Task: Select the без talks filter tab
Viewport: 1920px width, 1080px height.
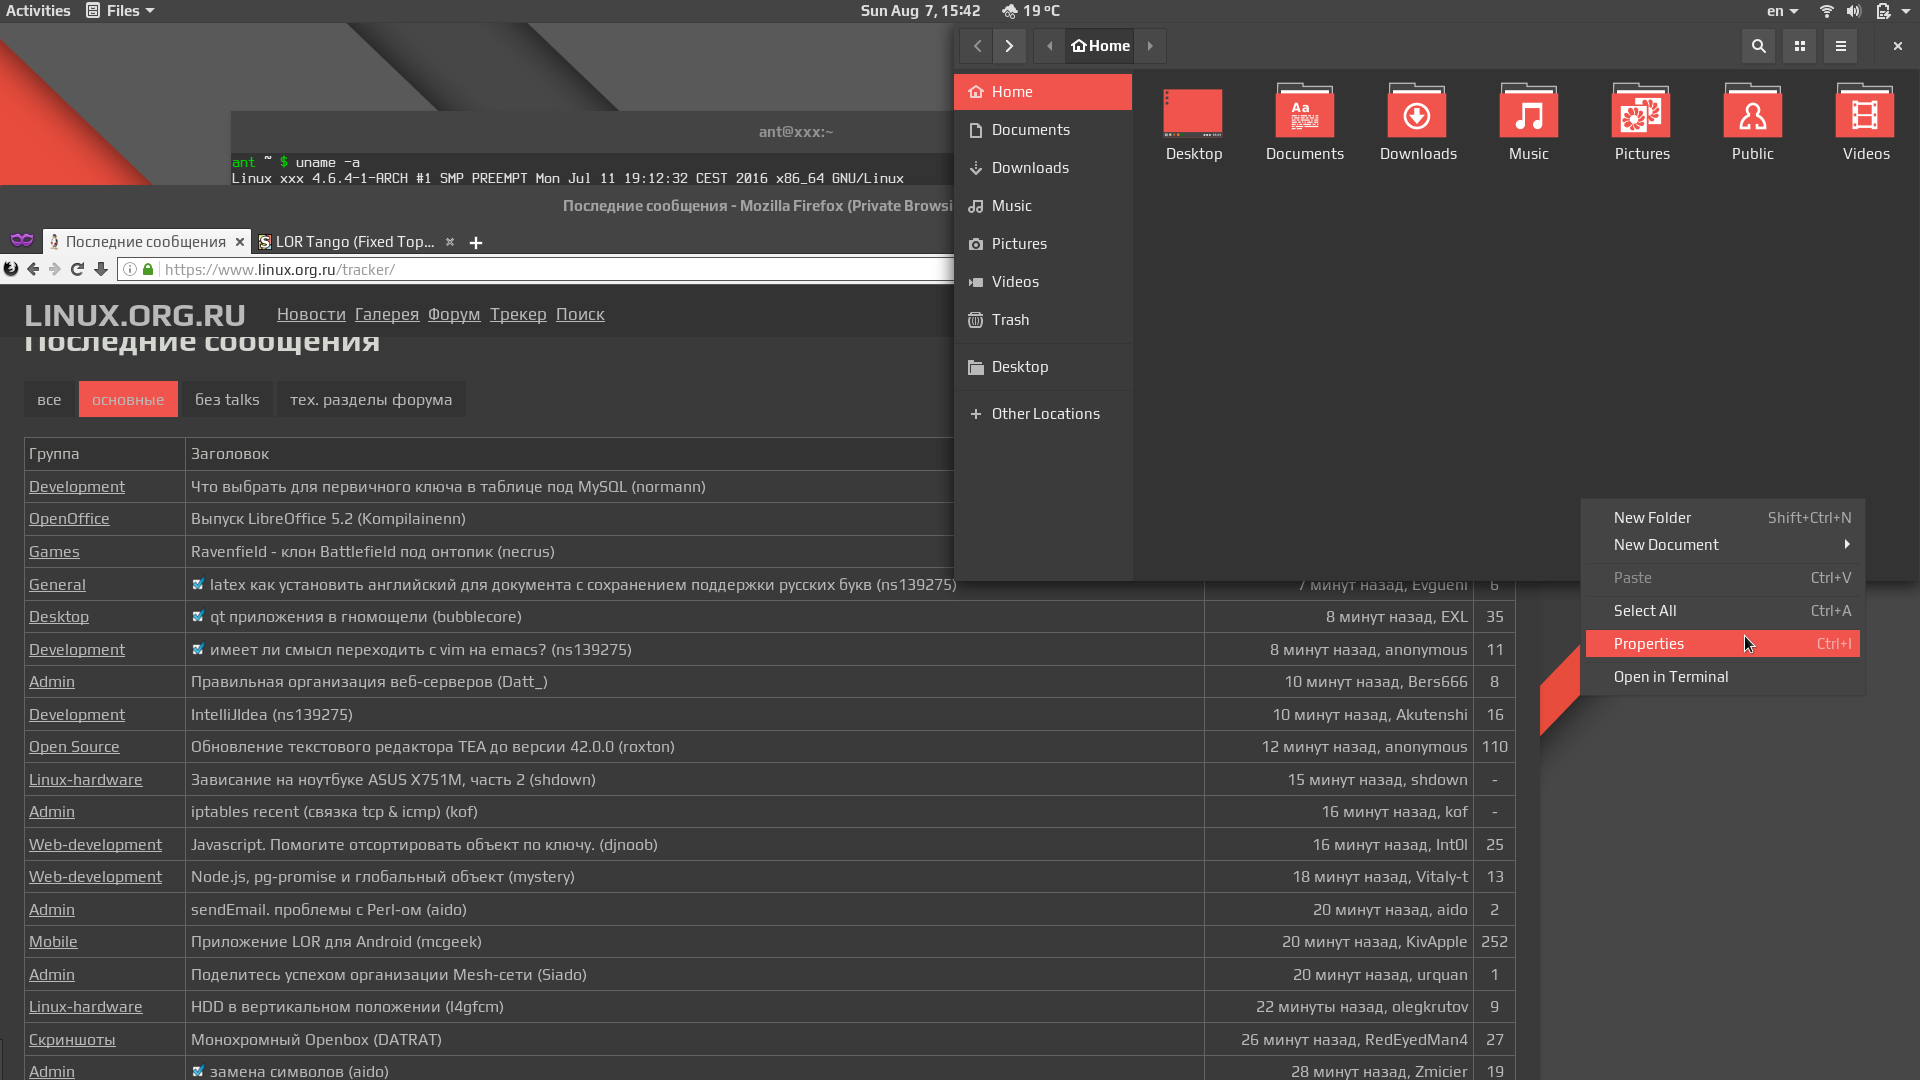Action: coord(227,399)
